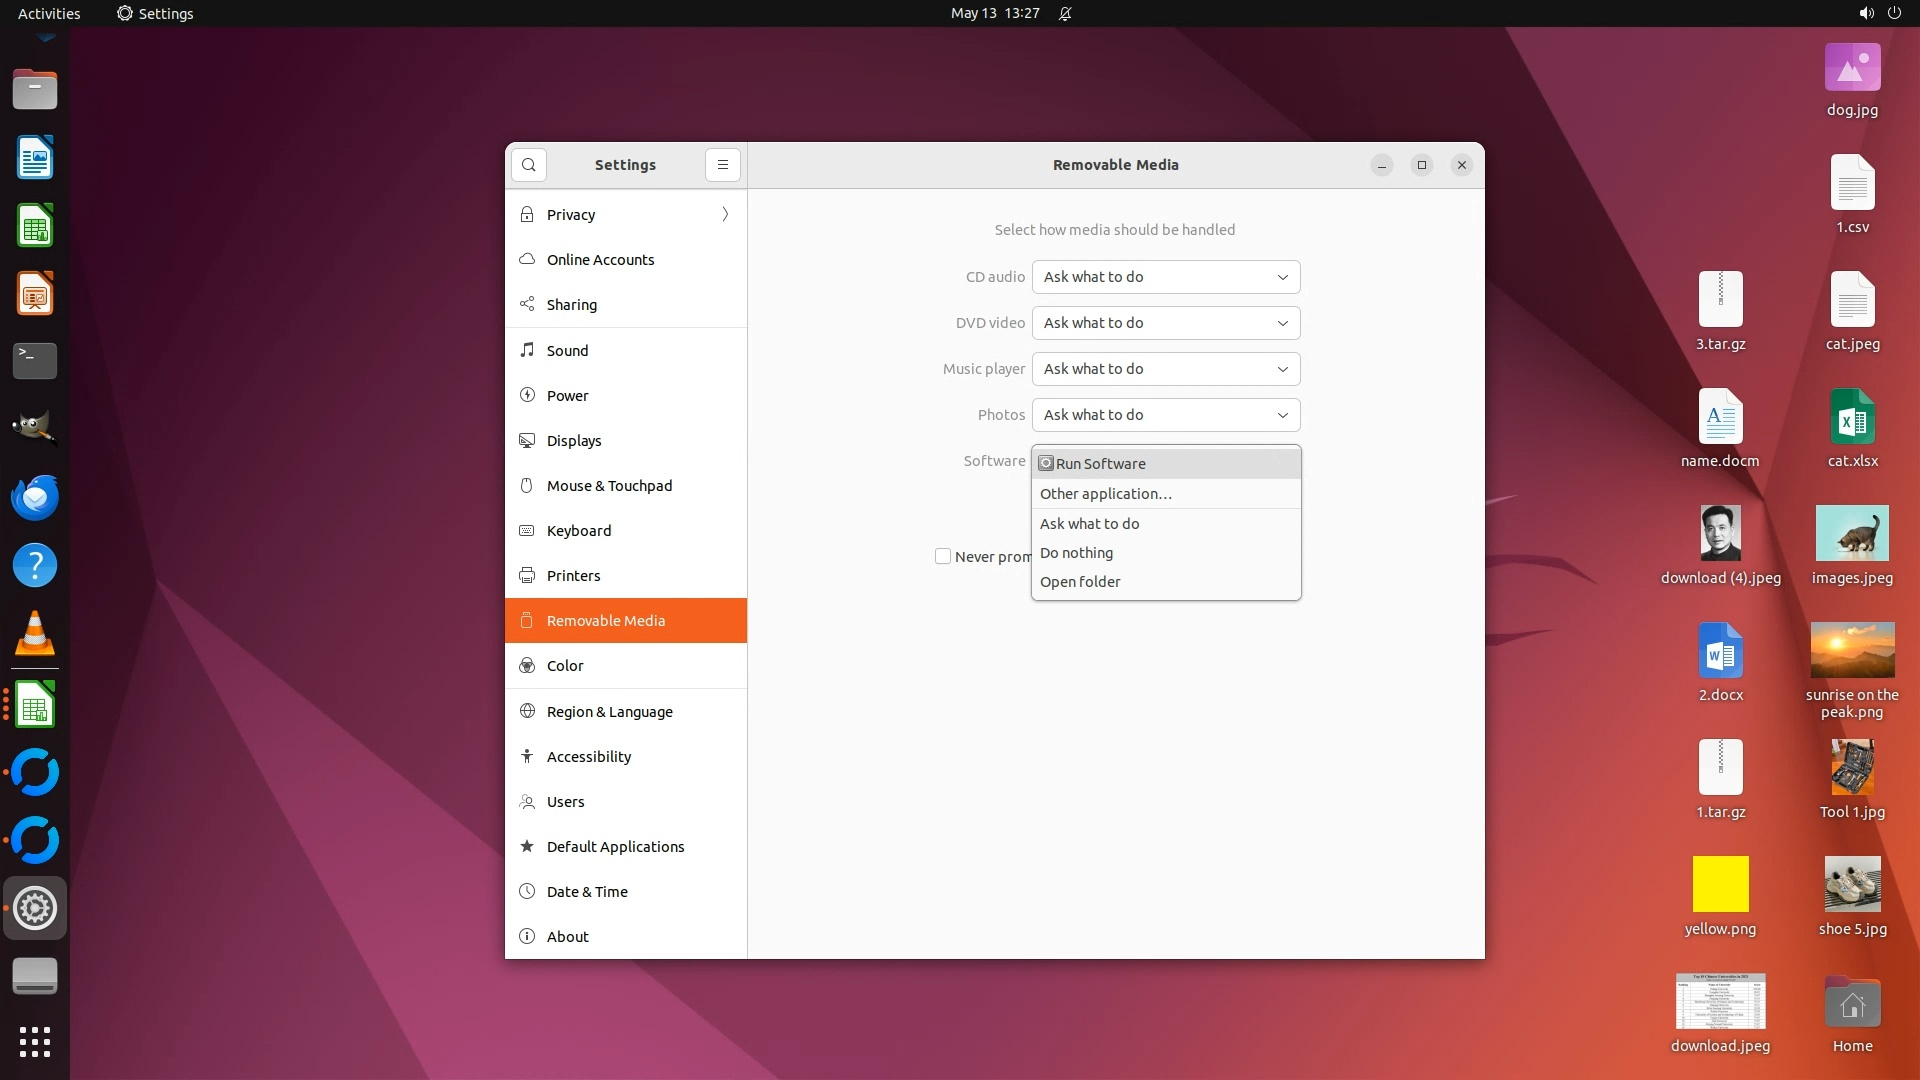The image size is (1920, 1080).
Task: Open the system volume indicator
Action: click(1866, 13)
